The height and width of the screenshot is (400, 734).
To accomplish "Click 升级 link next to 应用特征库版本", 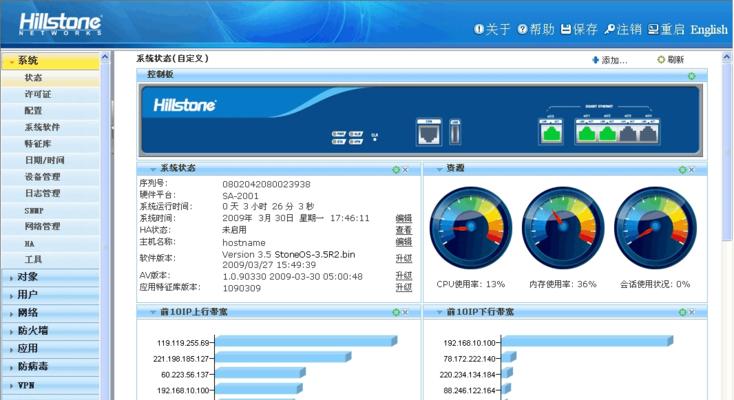I will pos(404,287).
